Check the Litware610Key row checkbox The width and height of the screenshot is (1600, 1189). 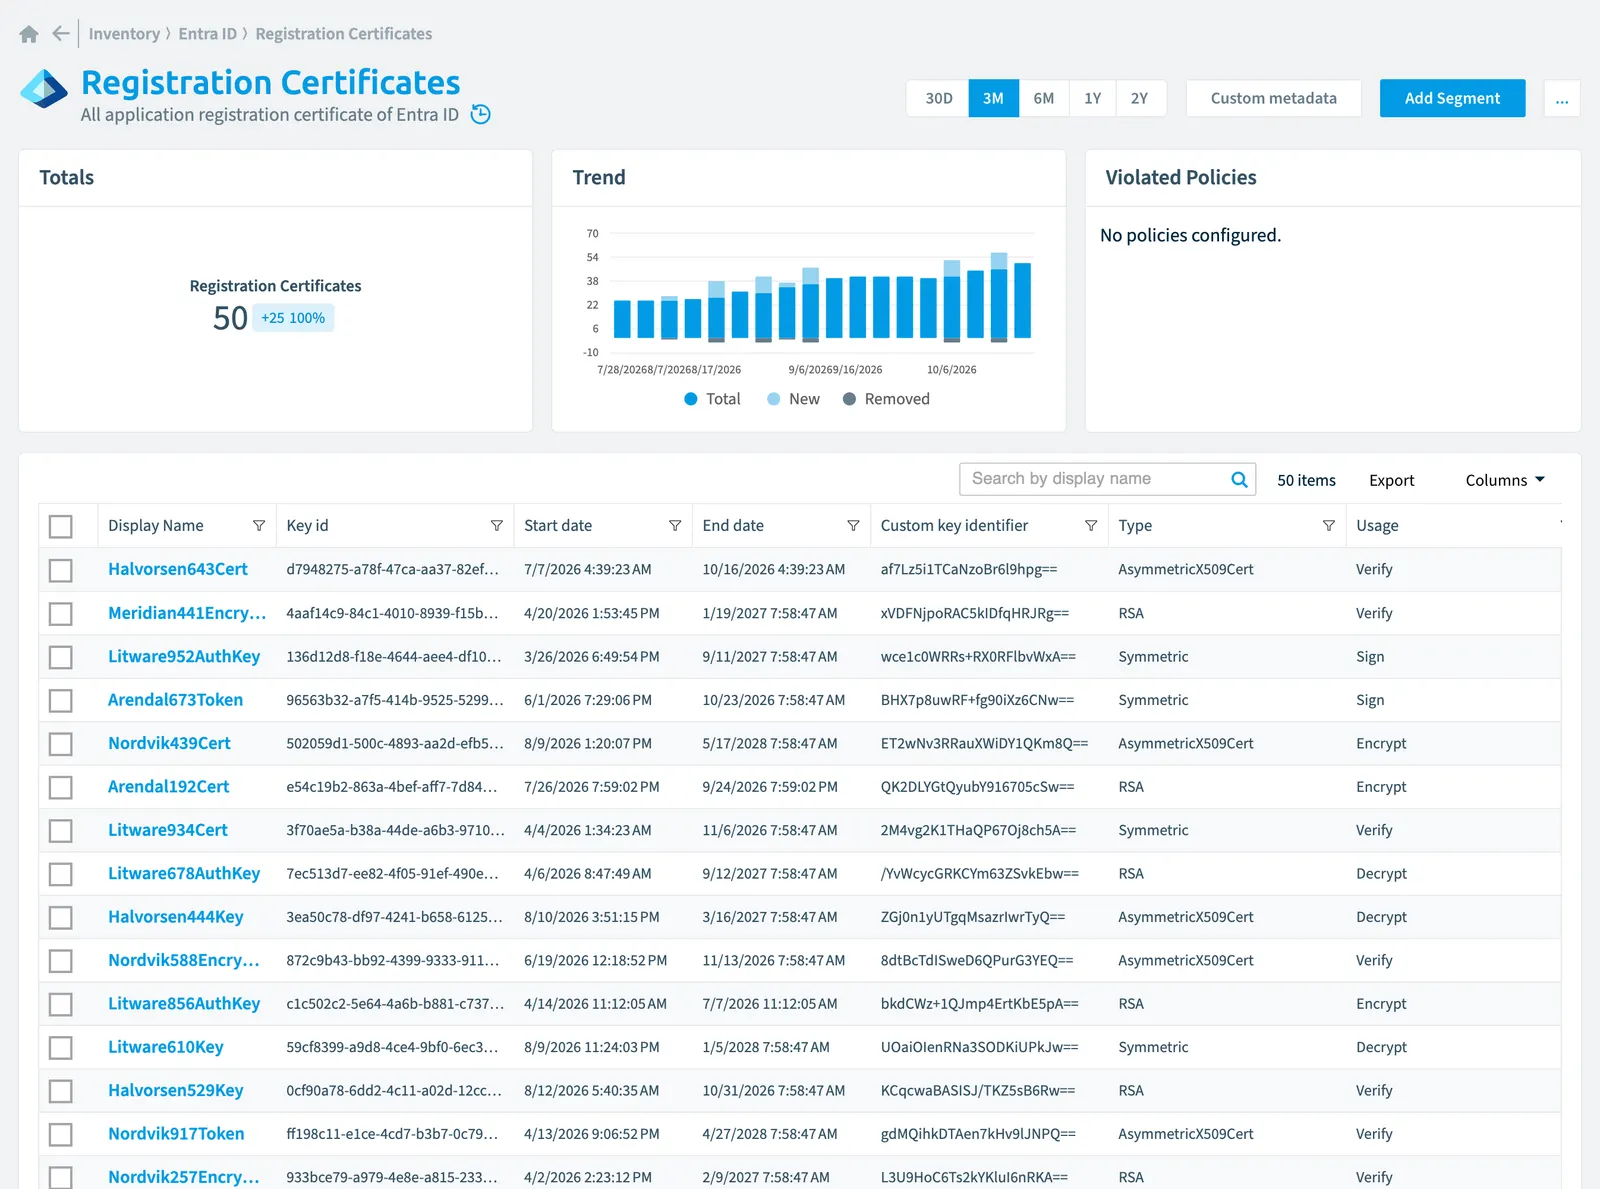click(x=61, y=1048)
